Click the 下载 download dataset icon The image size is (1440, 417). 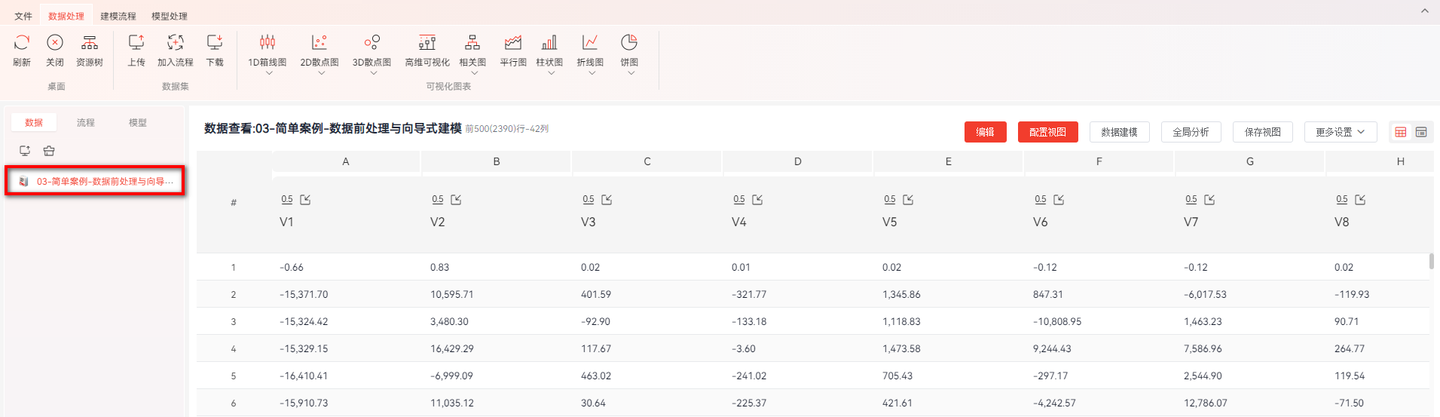pos(214,42)
